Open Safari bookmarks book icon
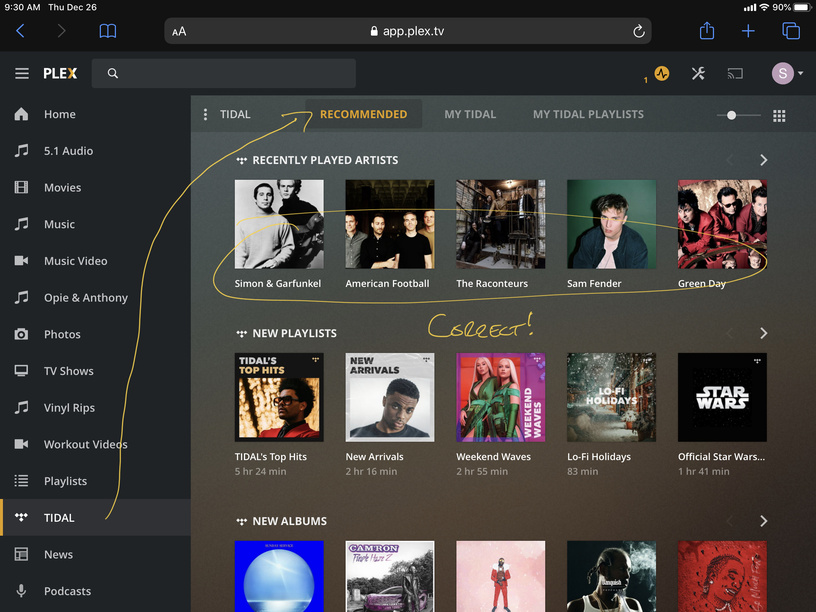Image resolution: width=816 pixels, height=612 pixels. [108, 31]
